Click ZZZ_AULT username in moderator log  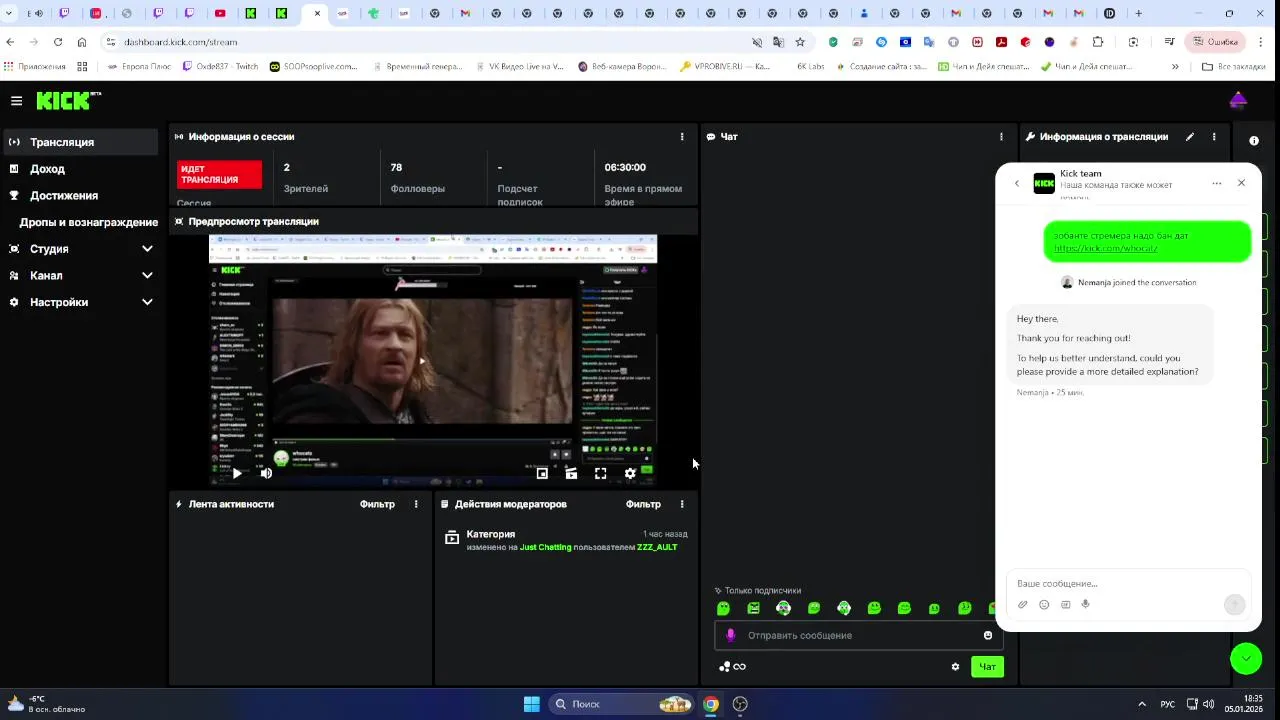[657, 547]
